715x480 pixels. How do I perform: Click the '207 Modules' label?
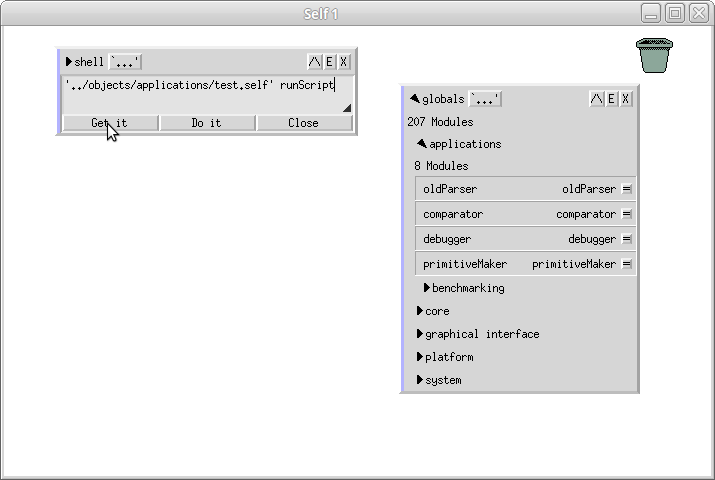pyautogui.click(x=440, y=122)
